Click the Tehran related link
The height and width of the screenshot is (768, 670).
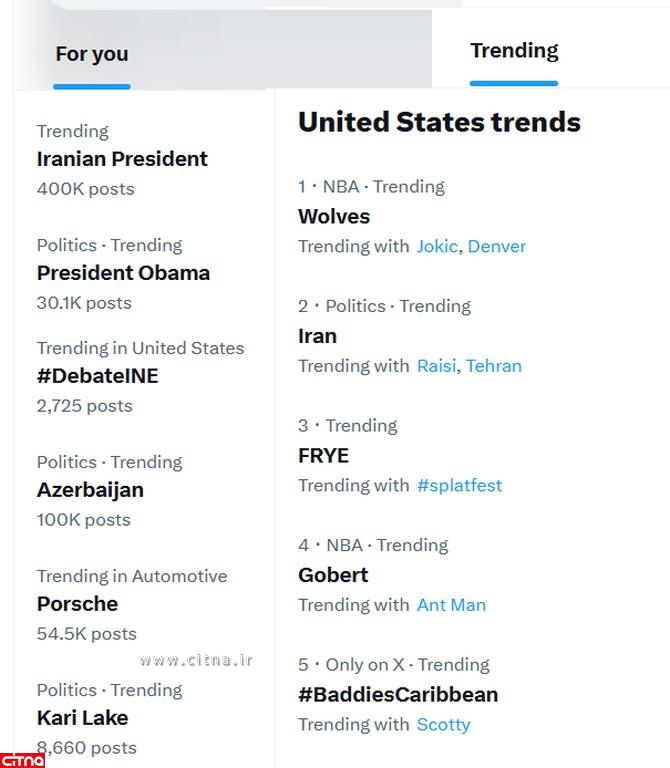(x=494, y=366)
